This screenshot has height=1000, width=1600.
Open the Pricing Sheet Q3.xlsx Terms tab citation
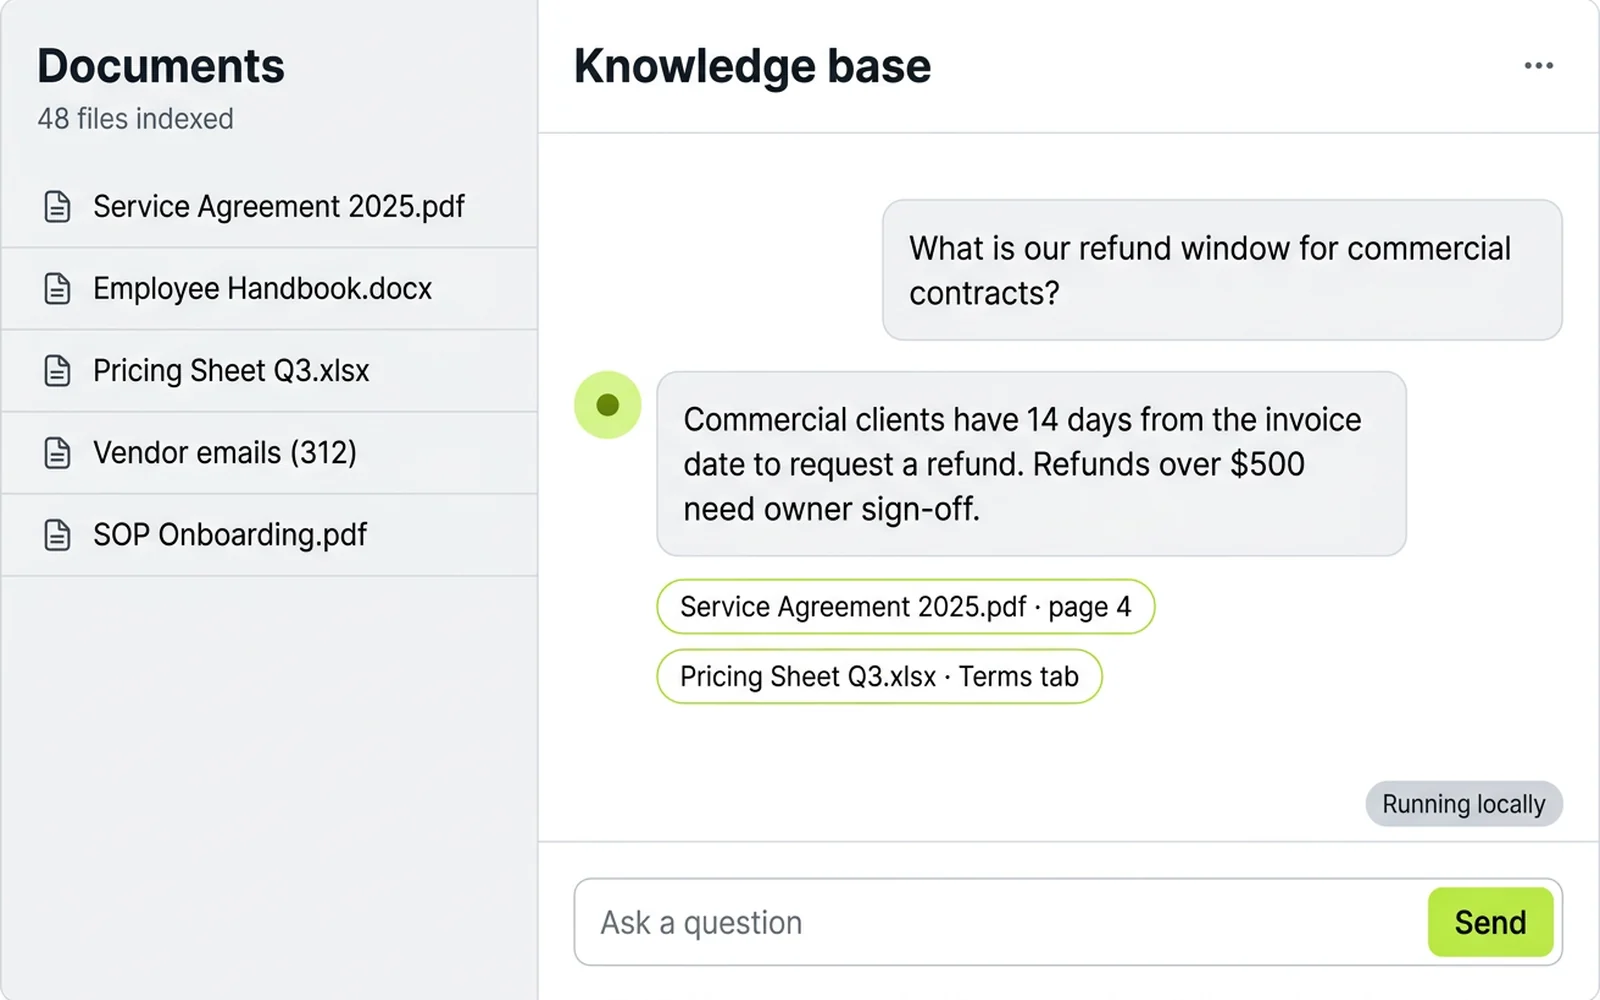(879, 677)
